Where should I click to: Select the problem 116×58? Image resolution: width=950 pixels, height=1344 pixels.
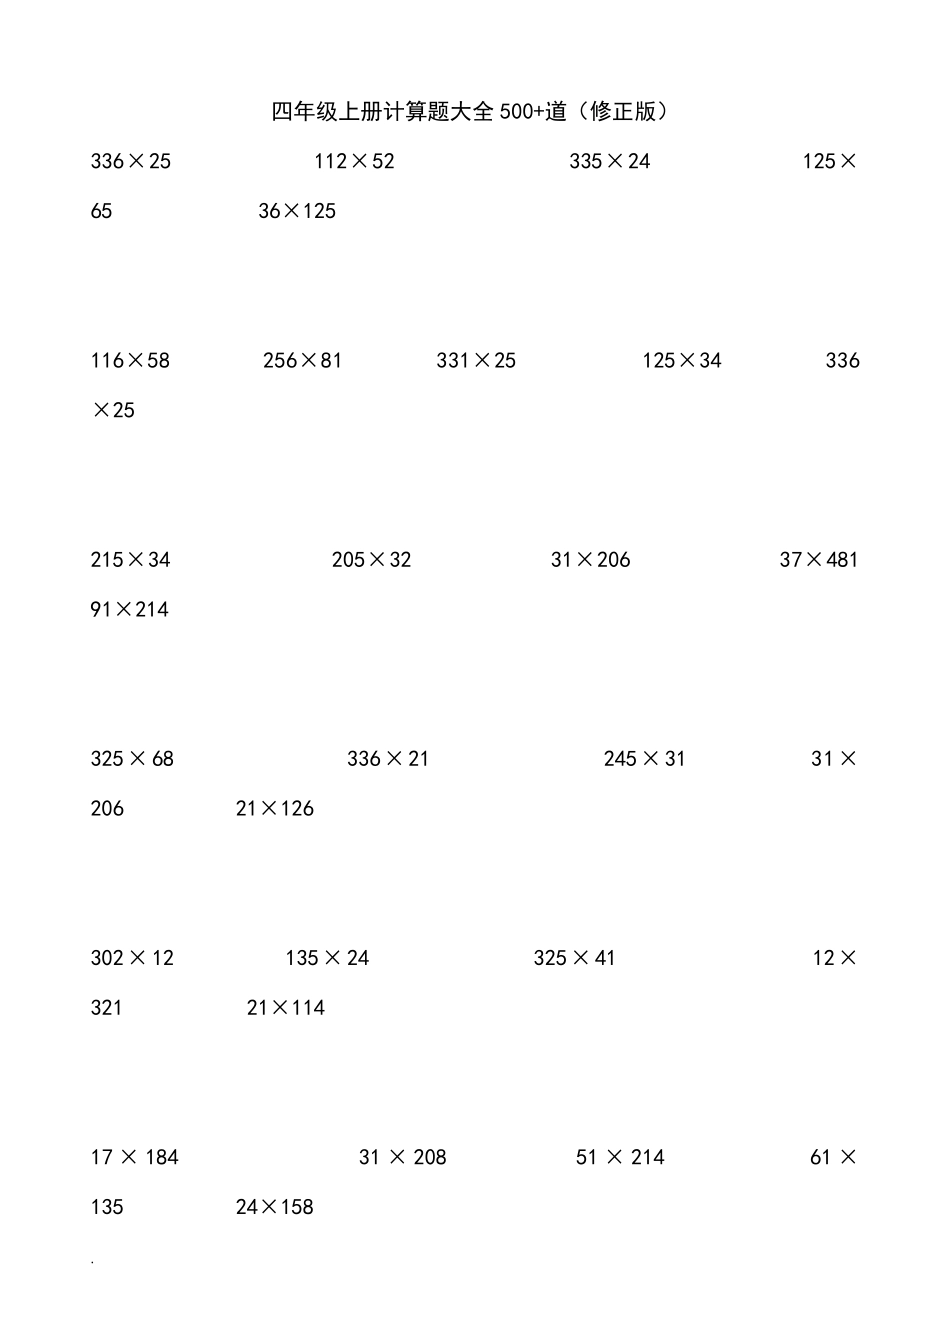130,361
